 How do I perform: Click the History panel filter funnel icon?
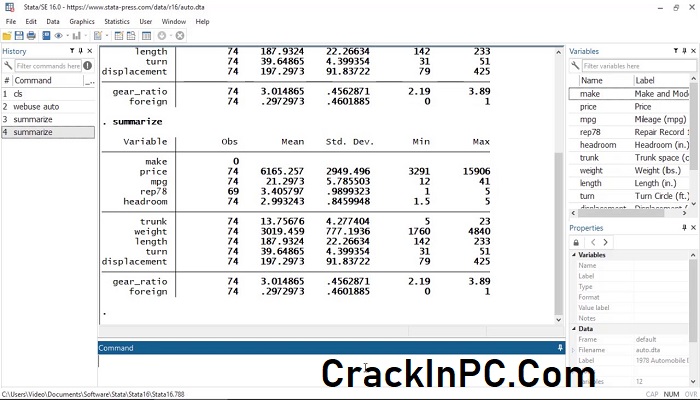click(x=72, y=51)
